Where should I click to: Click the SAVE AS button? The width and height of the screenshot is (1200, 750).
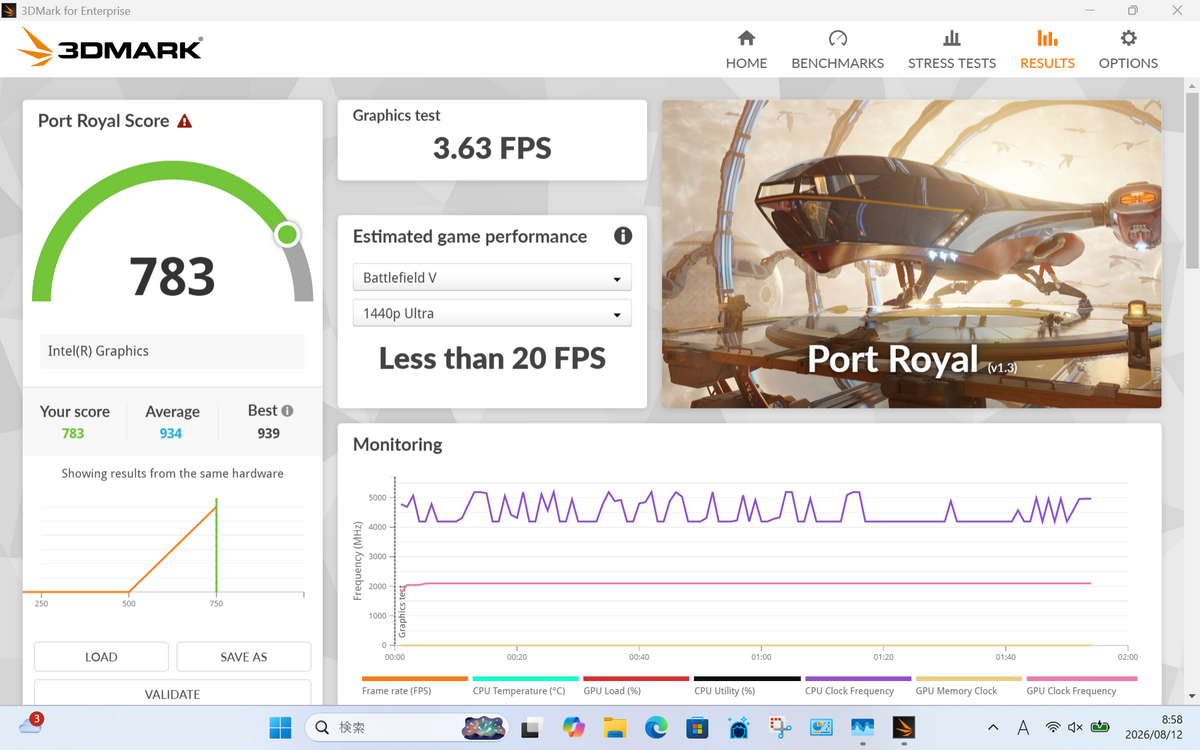click(x=244, y=657)
